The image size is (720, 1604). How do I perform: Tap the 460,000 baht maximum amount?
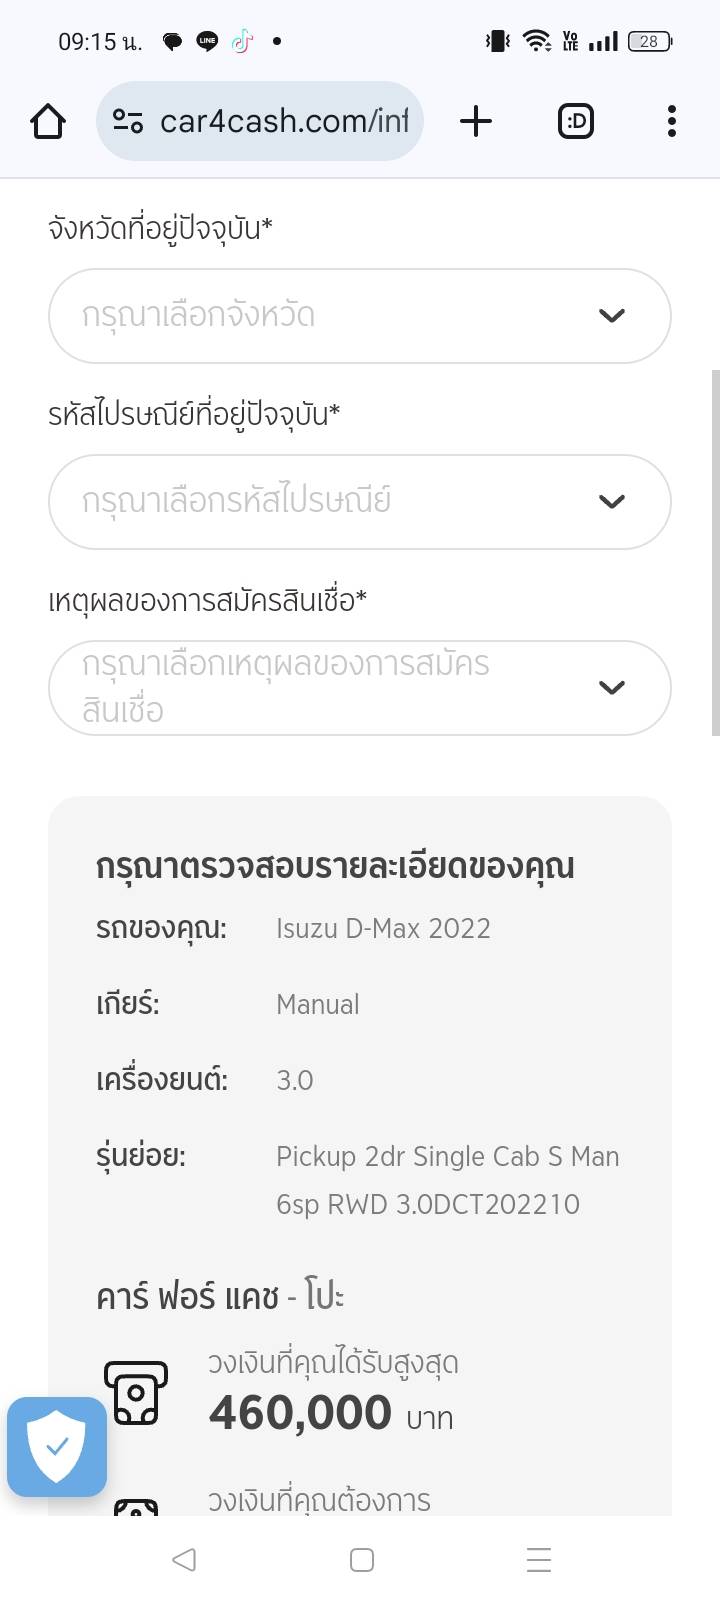click(300, 1413)
